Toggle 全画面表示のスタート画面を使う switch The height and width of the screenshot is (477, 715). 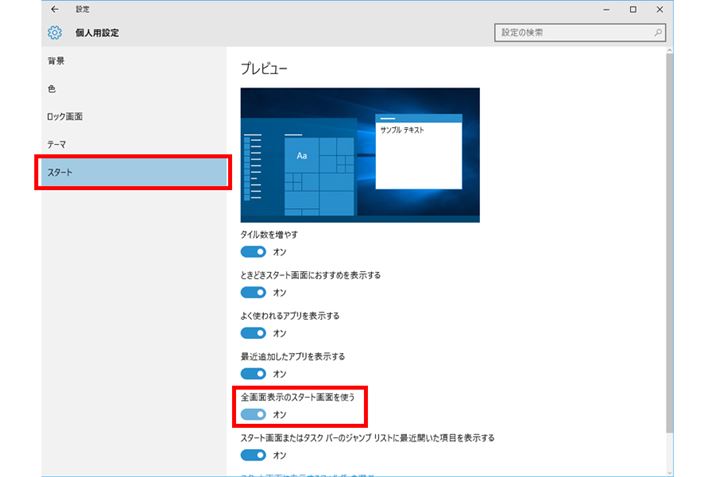(x=254, y=414)
